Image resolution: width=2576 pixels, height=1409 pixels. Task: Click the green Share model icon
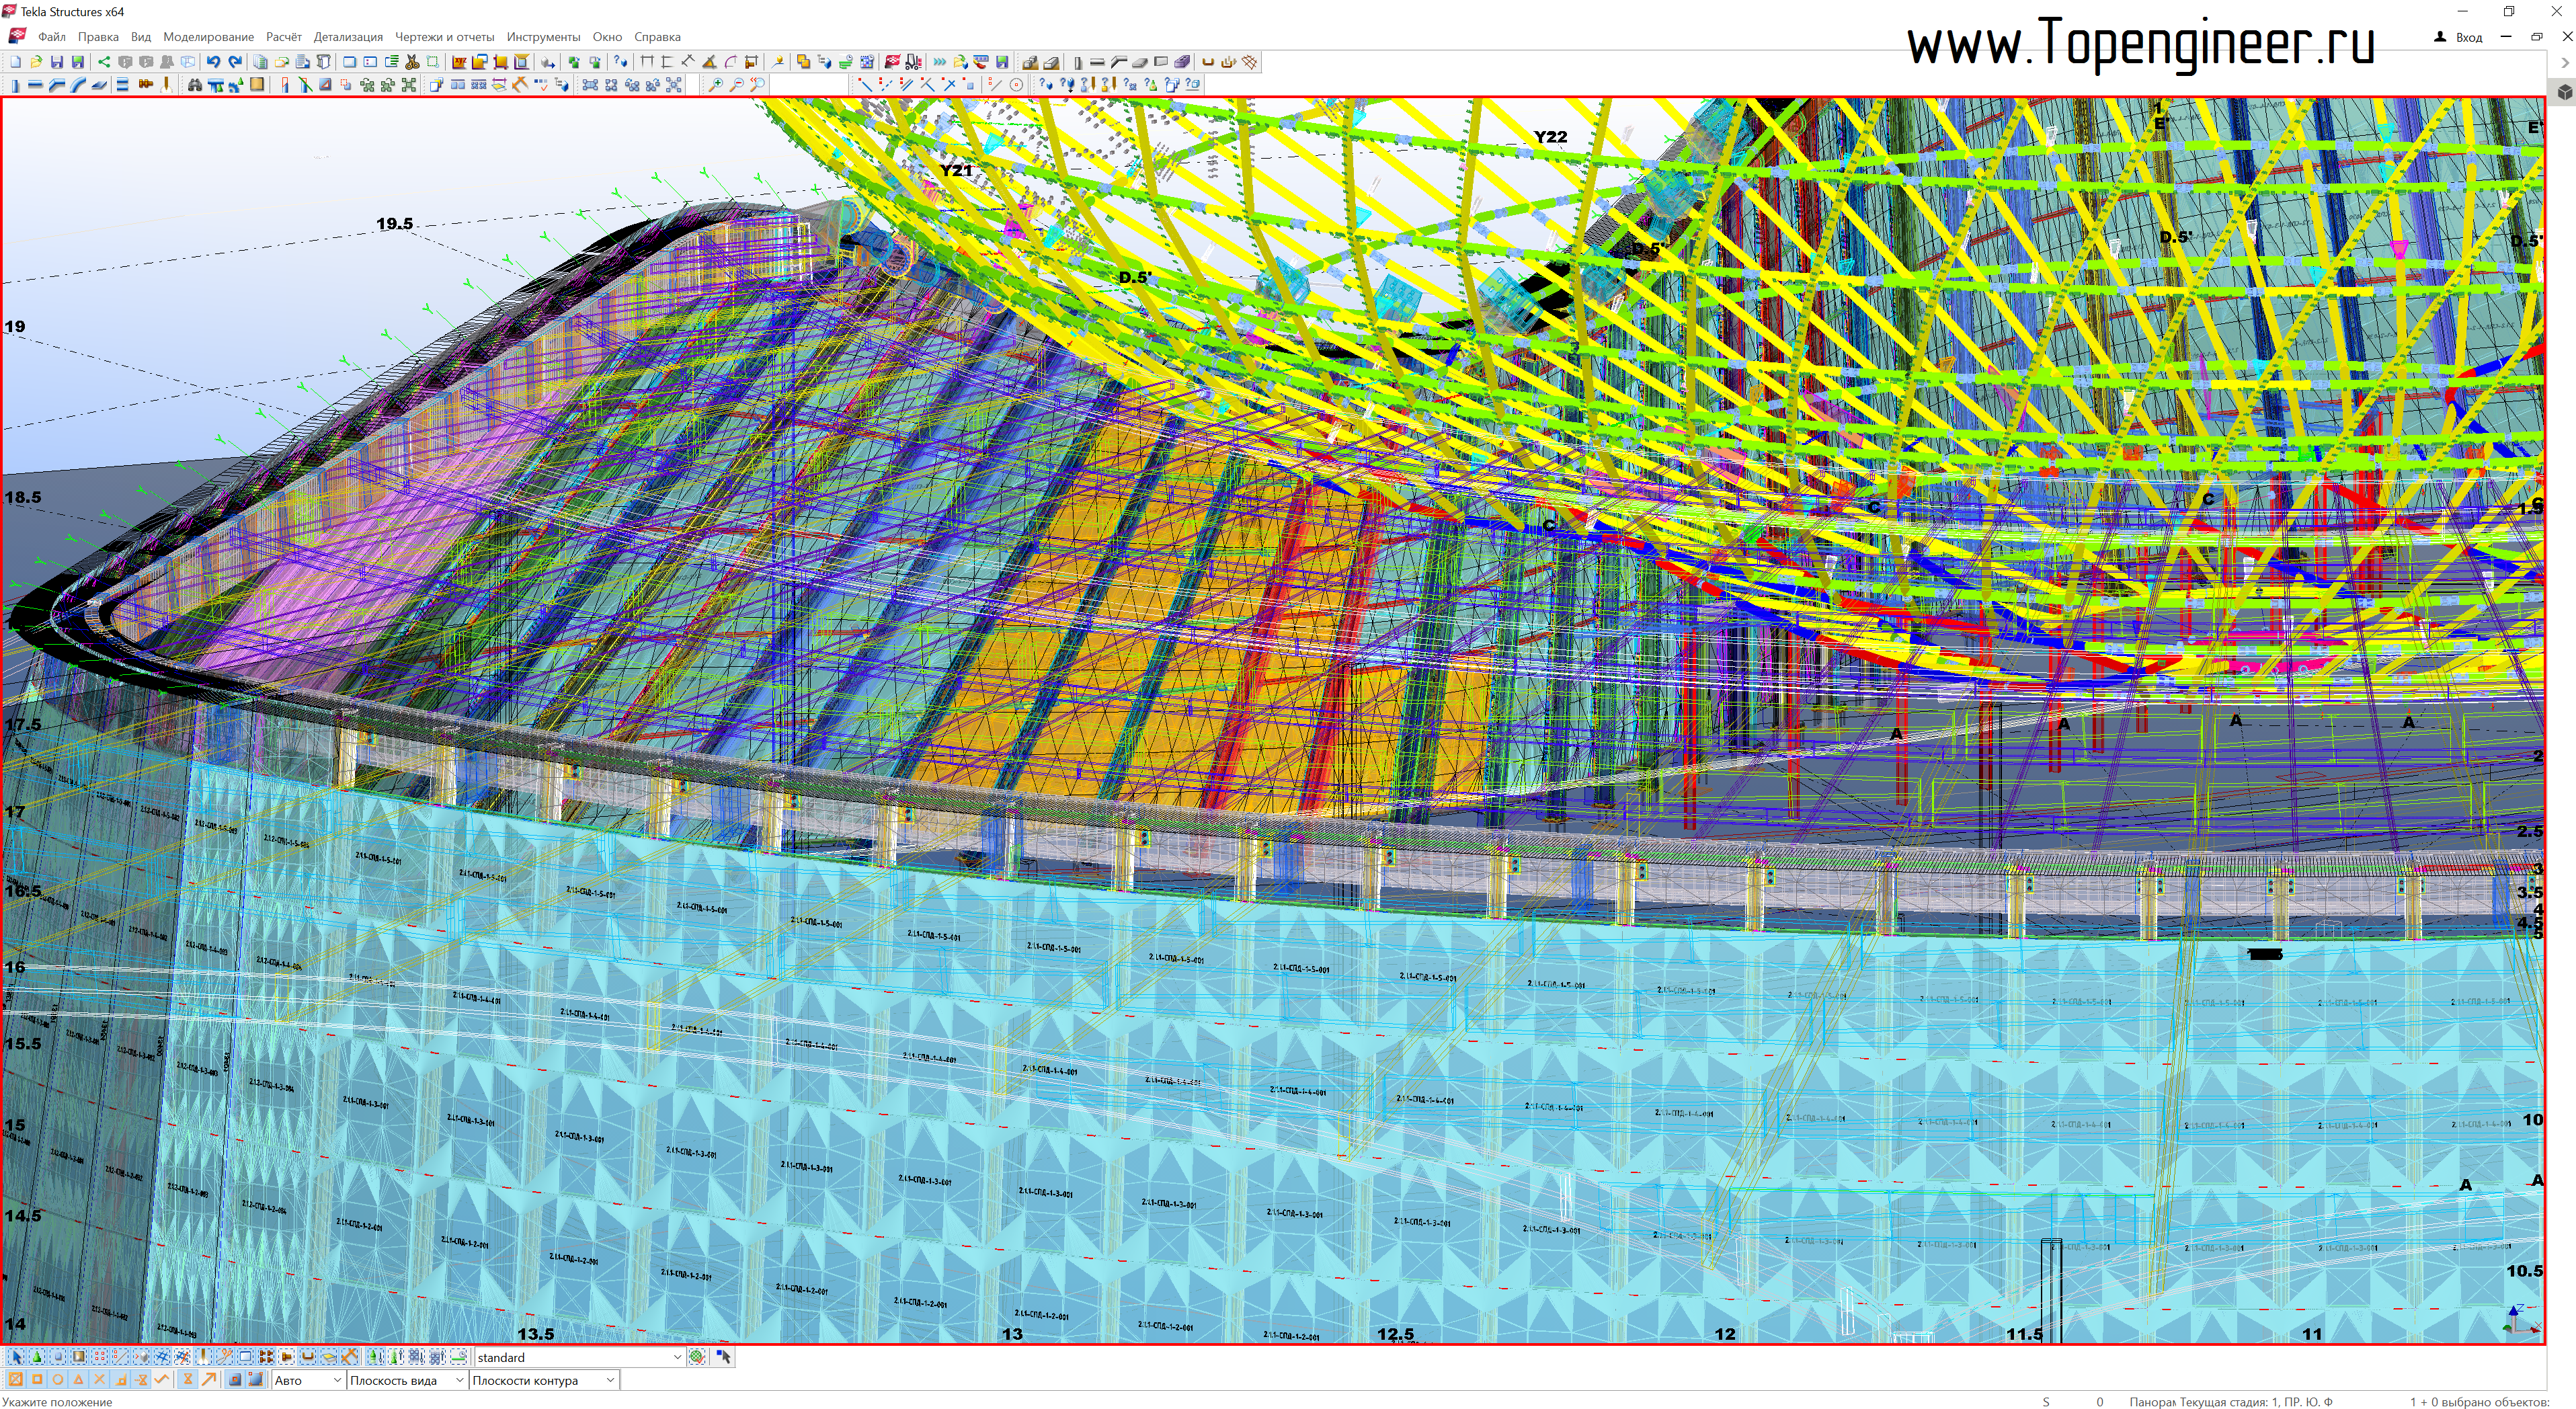coord(104,62)
